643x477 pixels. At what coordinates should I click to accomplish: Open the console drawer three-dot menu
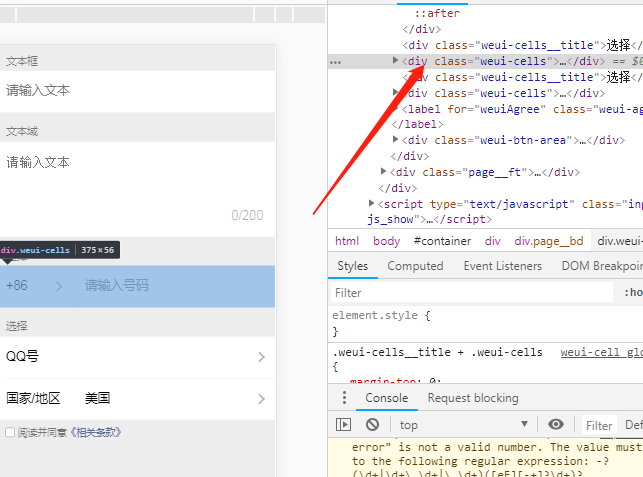(344, 397)
